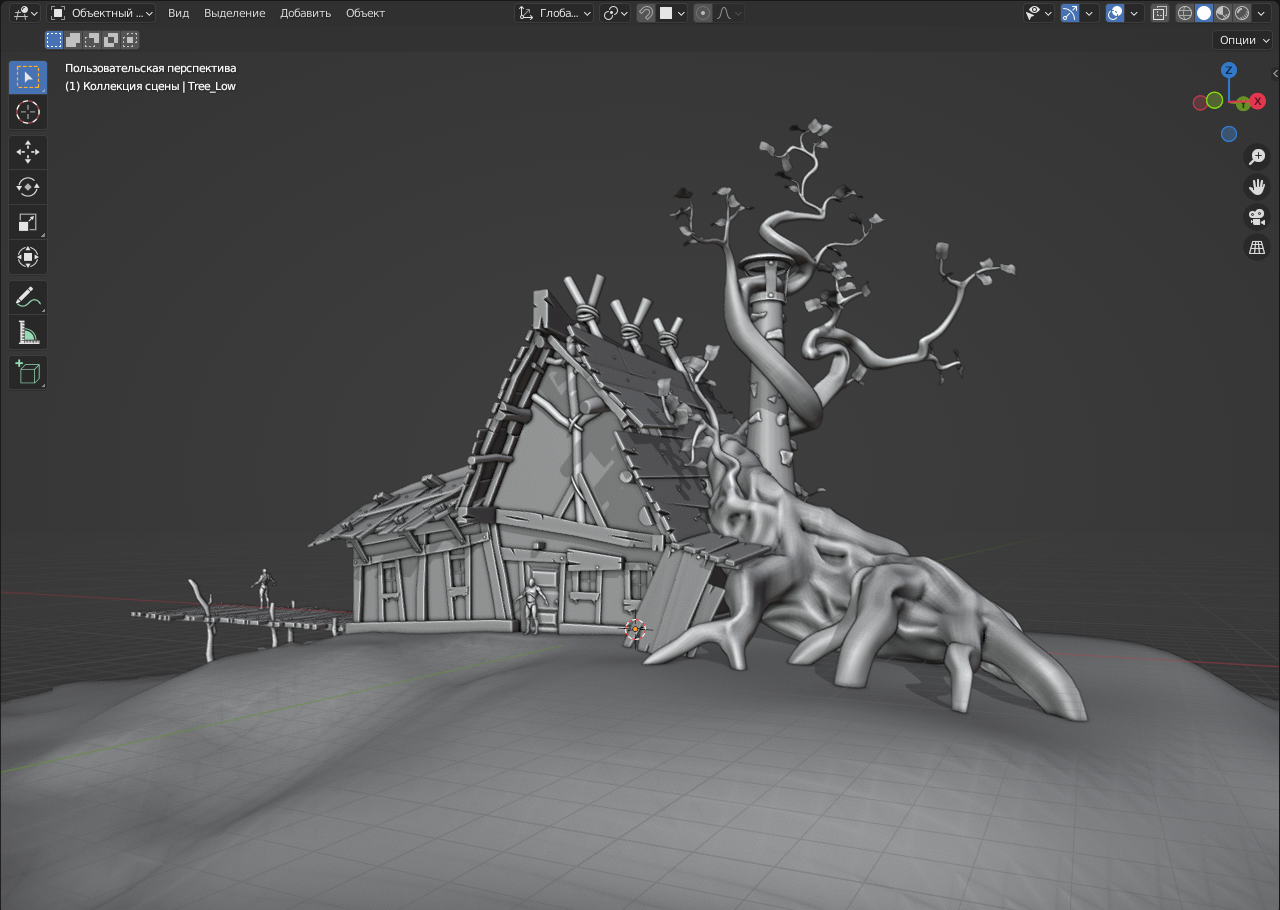Viewport: 1280px width, 910px height.
Task: Select the Add Cube tool
Action: point(28,373)
